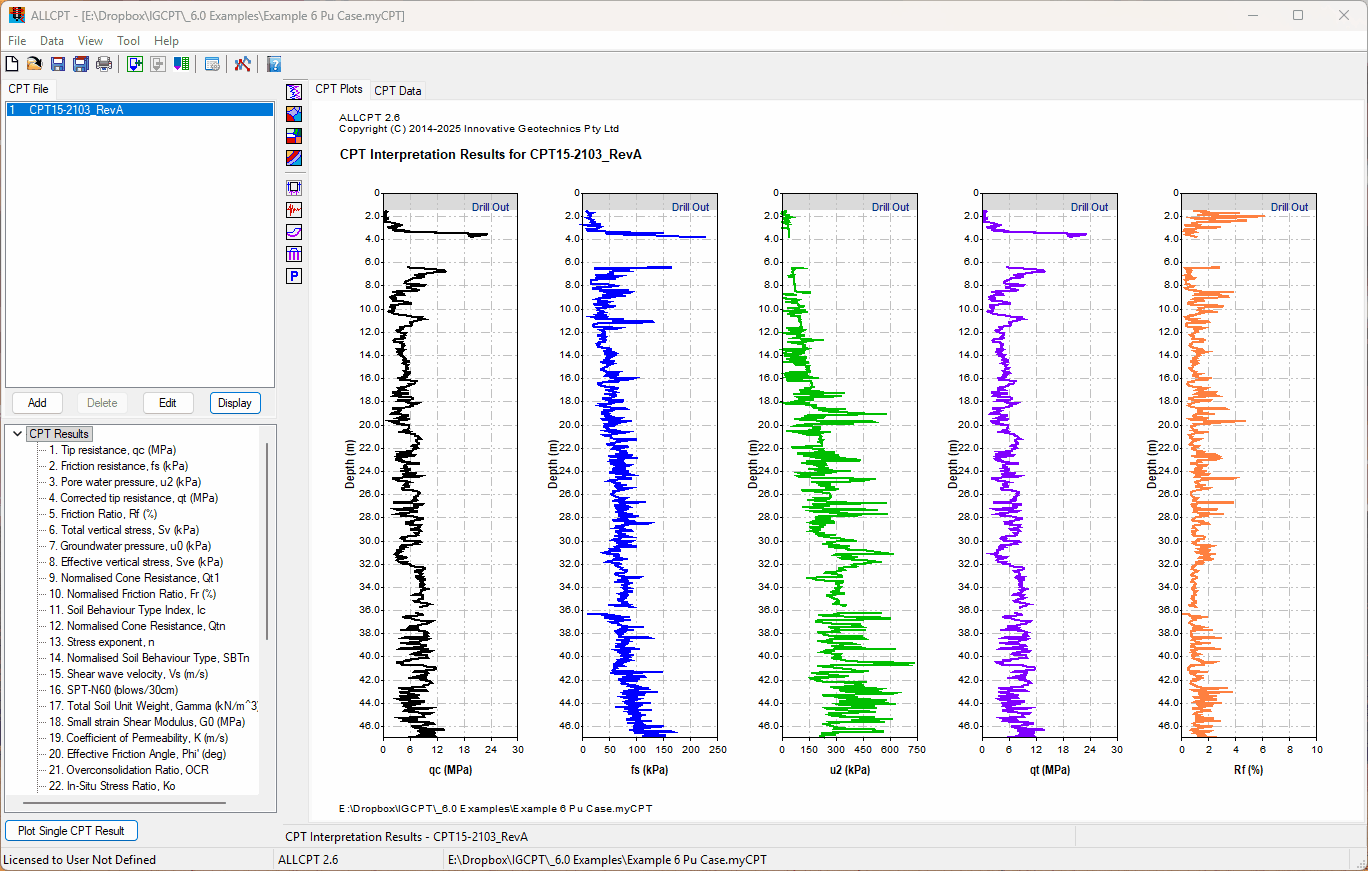Save the project with the single floppy icon
This screenshot has height=871, width=1368.
(x=58, y=64)
